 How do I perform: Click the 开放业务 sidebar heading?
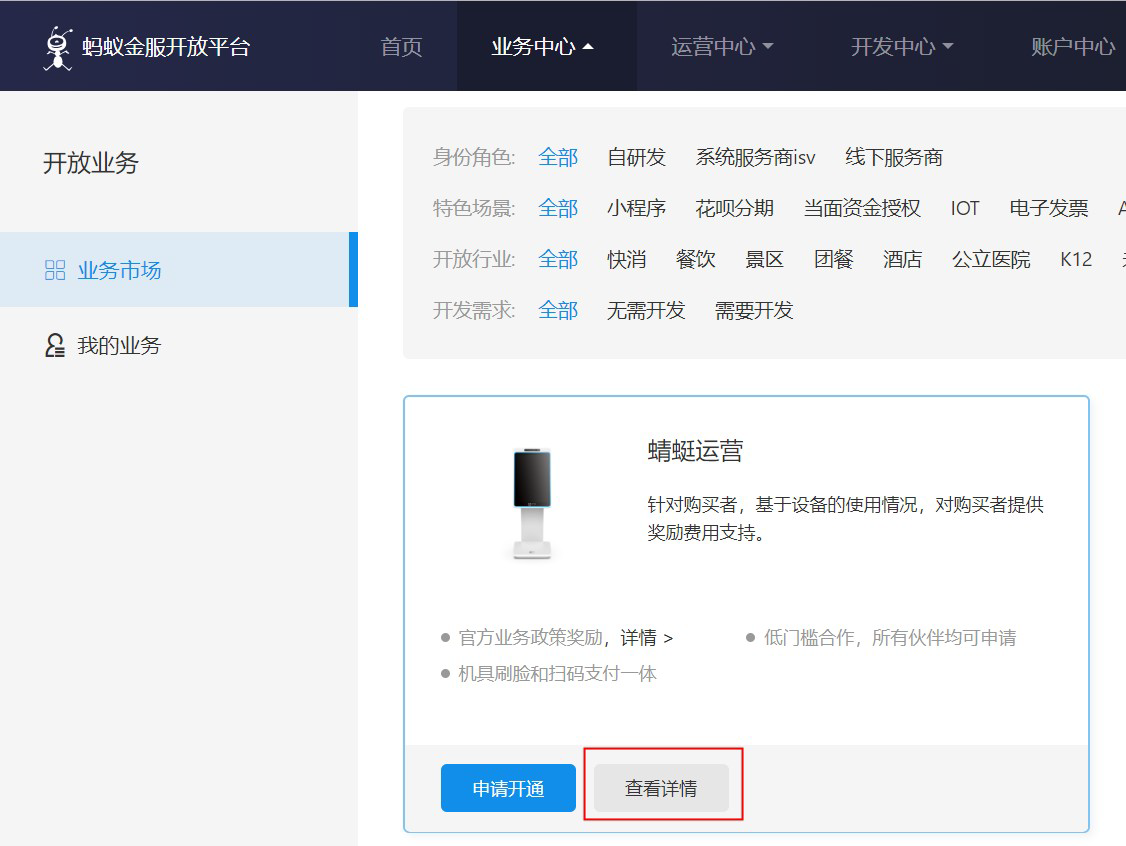[90, 163]
